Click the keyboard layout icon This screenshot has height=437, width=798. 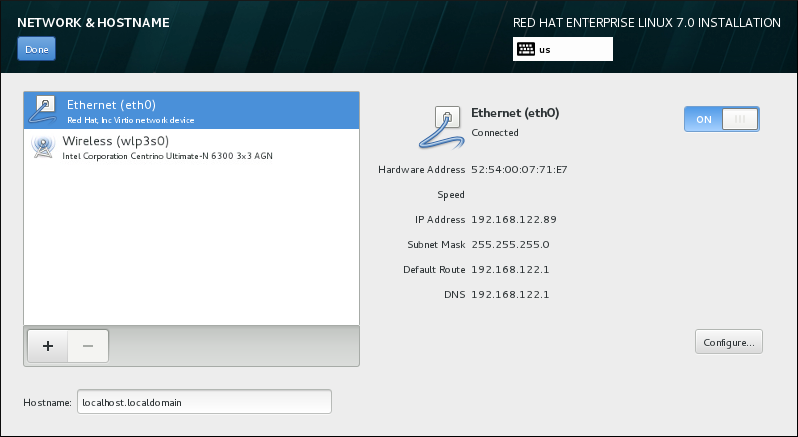[x=525, y=49]
